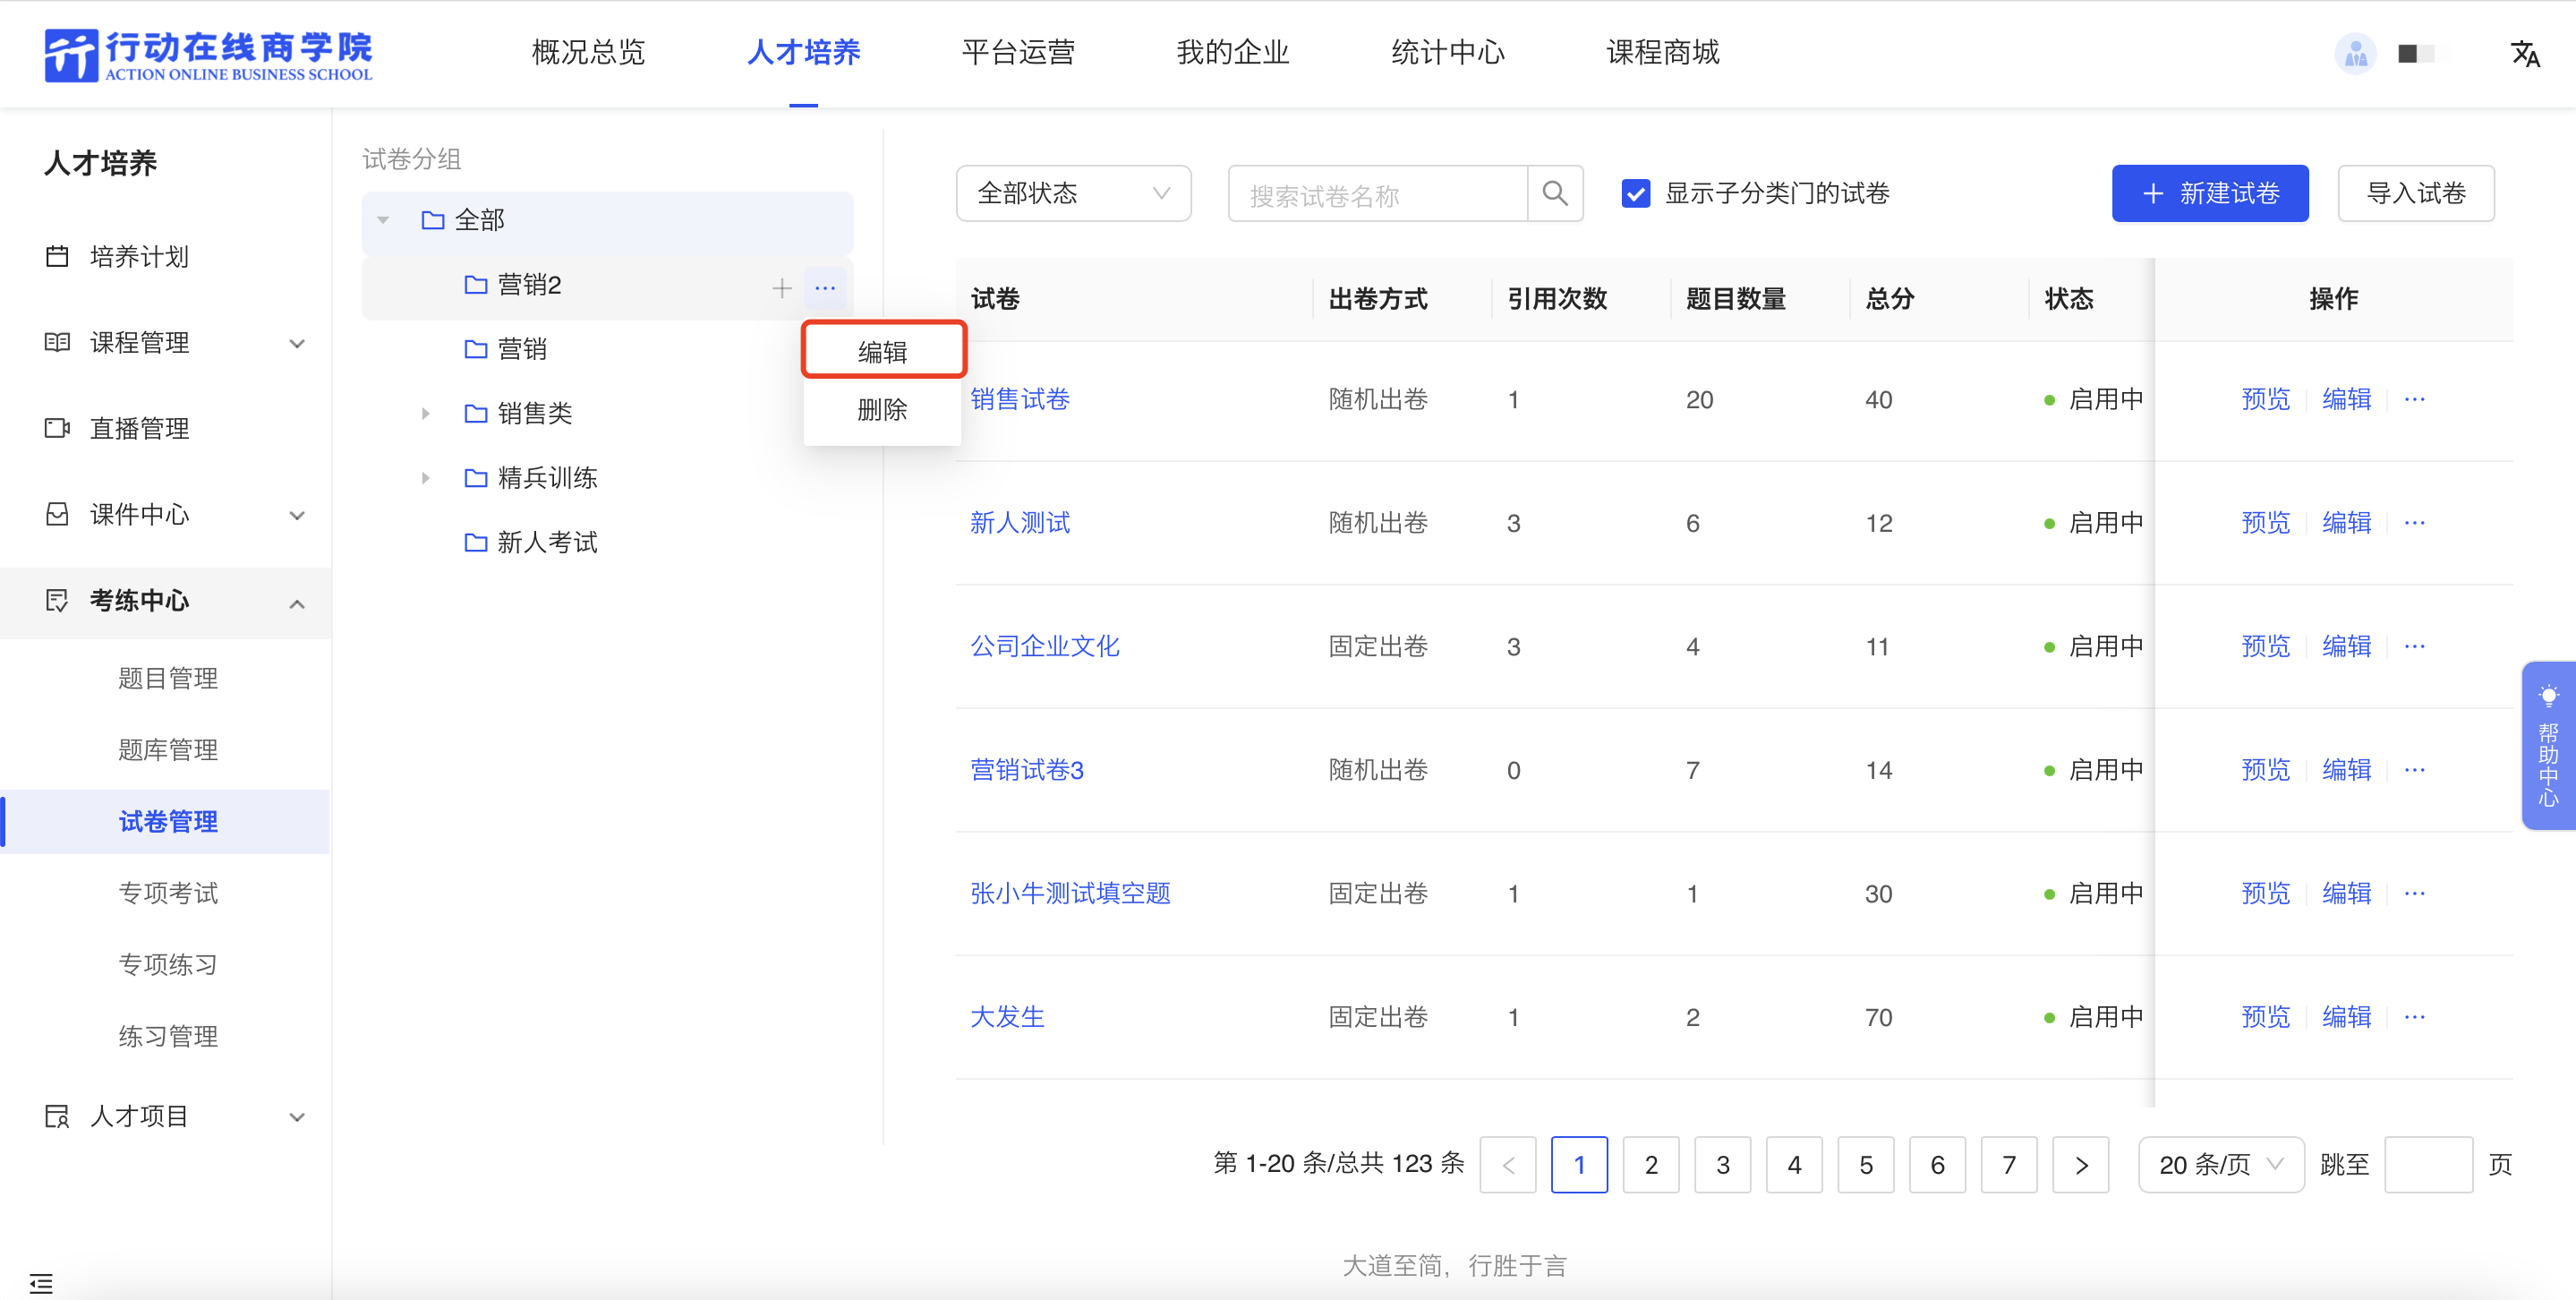Open the 全部状态 status dropdown
The width and height of the screenshot is (2576, 1300).
tap(1073, 193)
